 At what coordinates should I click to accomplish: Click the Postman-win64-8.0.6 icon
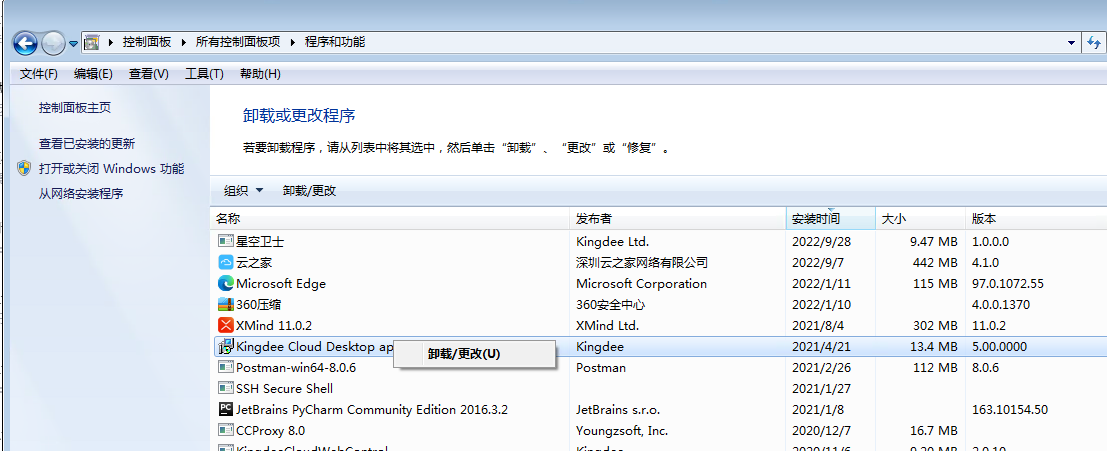click(226, 368)
